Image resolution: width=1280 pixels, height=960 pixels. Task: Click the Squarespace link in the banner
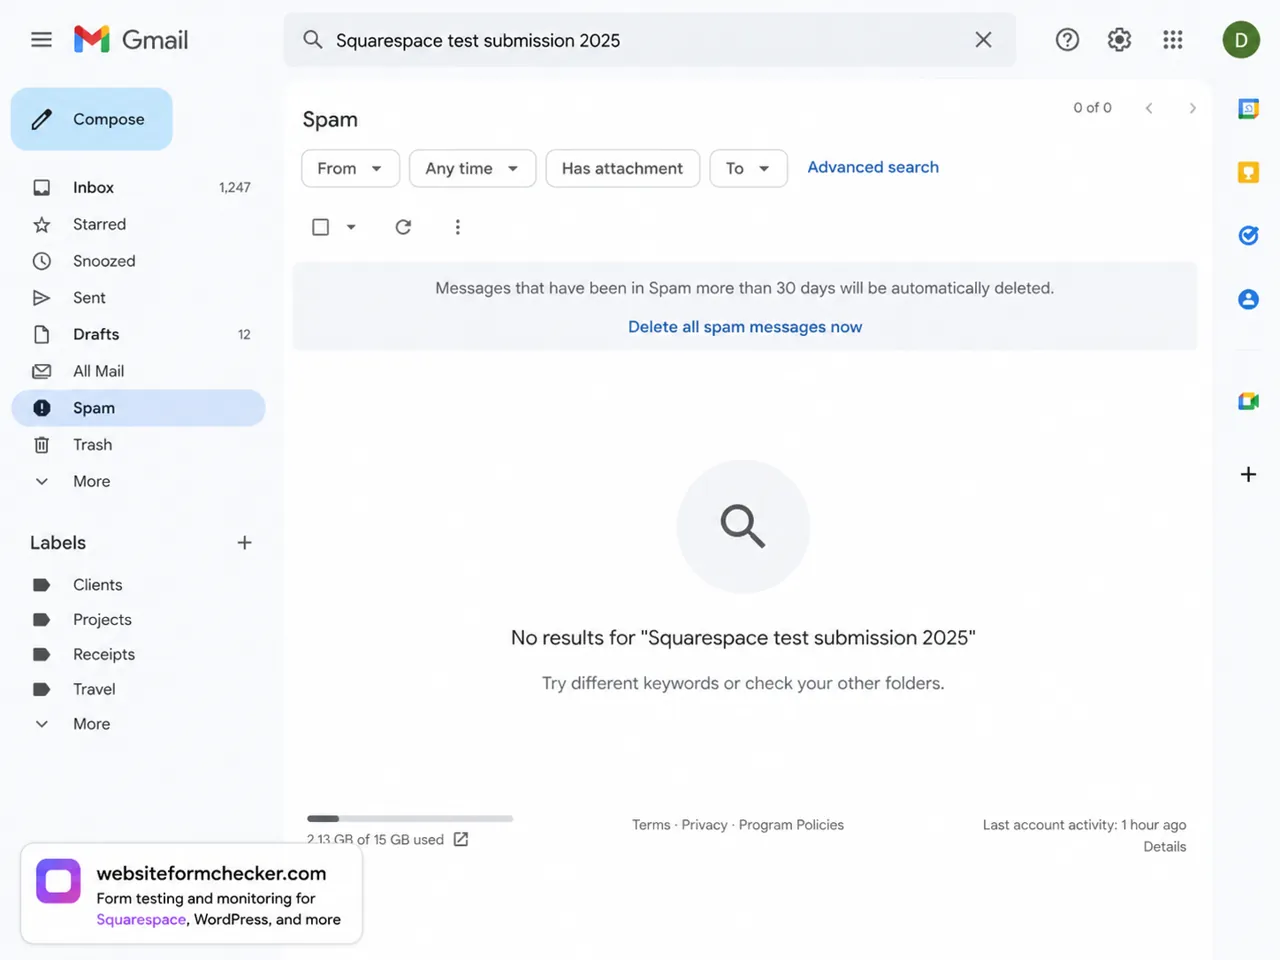pyautogui.click(x=141, y=920)
